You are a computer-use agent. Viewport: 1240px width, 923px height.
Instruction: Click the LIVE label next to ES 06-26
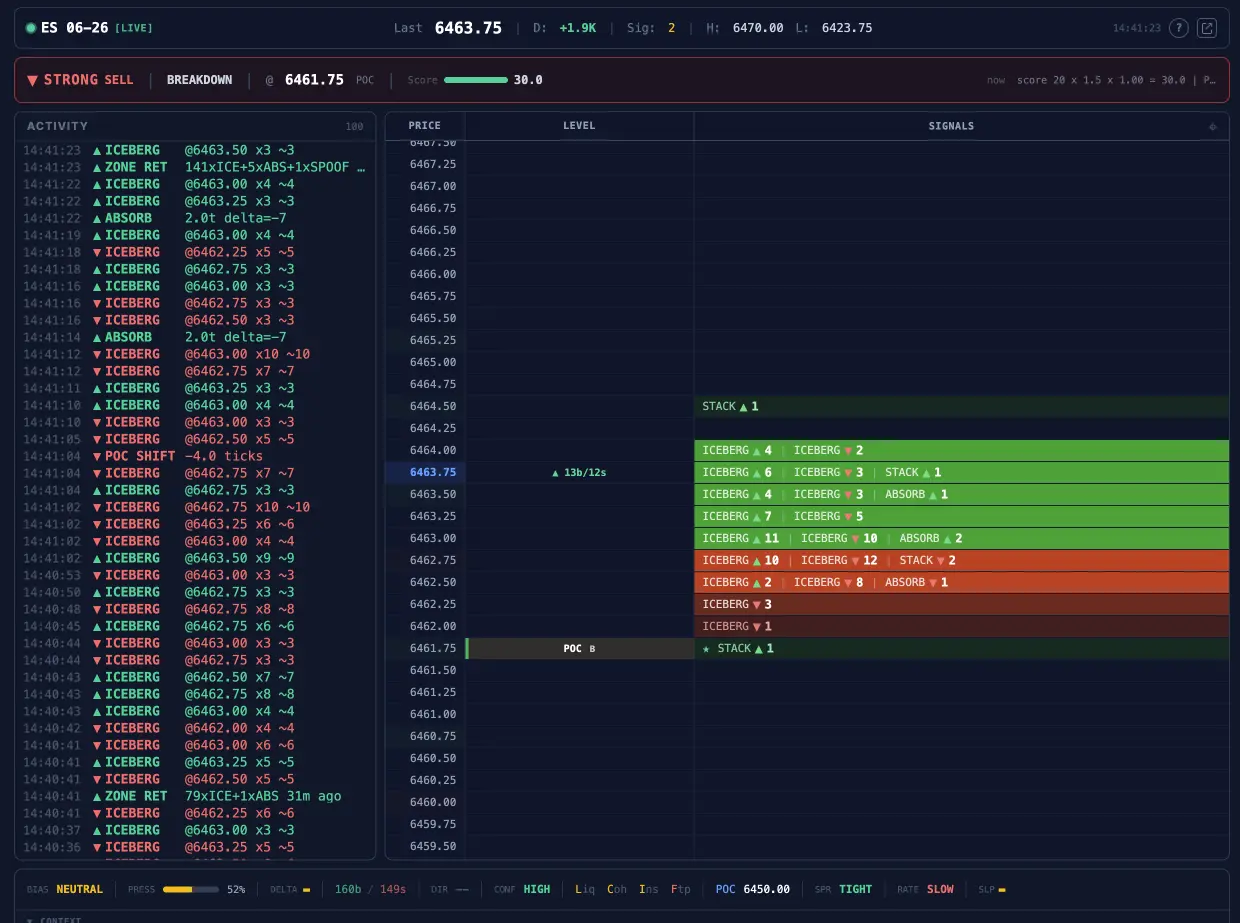[134, 28]
